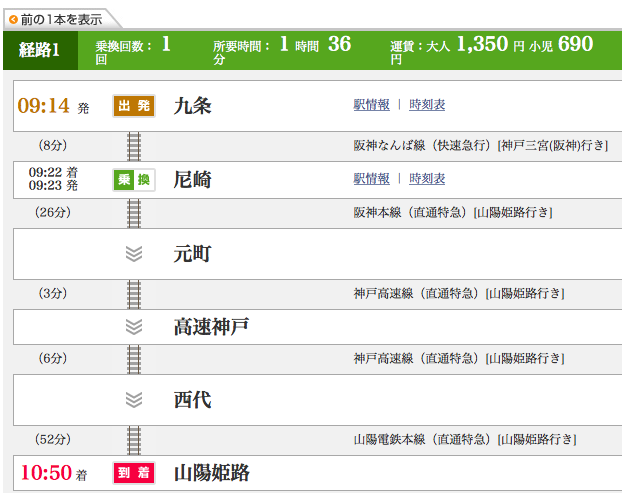Click the 09:22 着 time text
The image size is (622, 493).
click(x=53, y=173)
